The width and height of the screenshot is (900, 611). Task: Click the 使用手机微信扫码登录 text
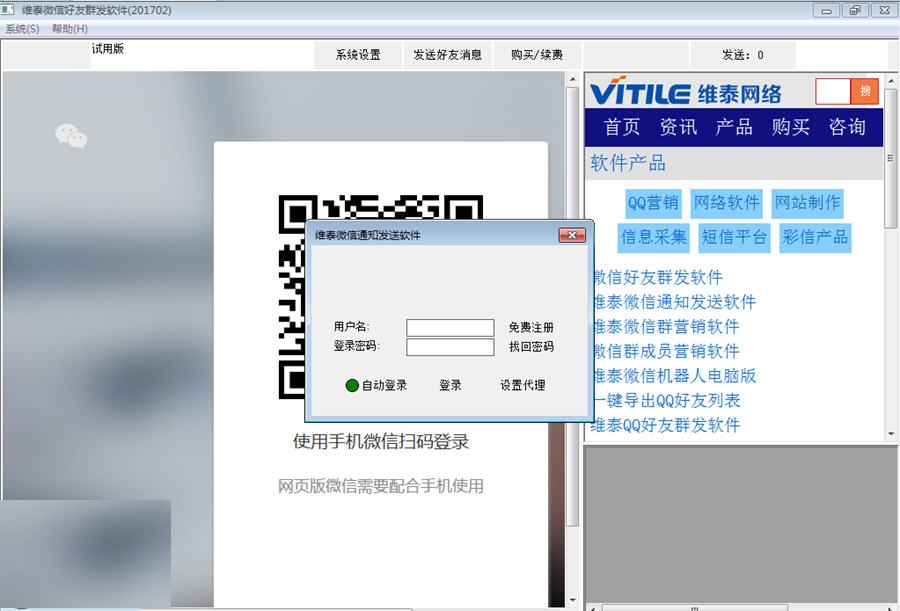coord(381,442)
